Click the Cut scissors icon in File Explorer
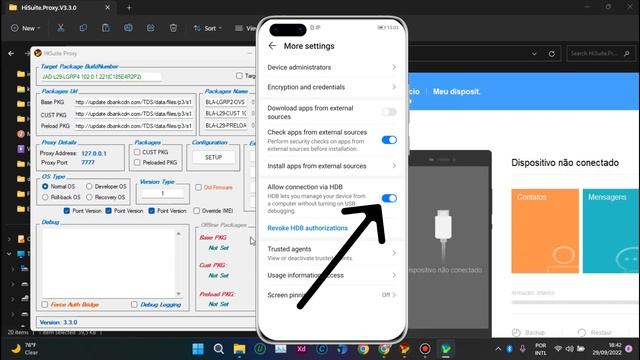This screenshot has width=640, height=360. [60, 28]
